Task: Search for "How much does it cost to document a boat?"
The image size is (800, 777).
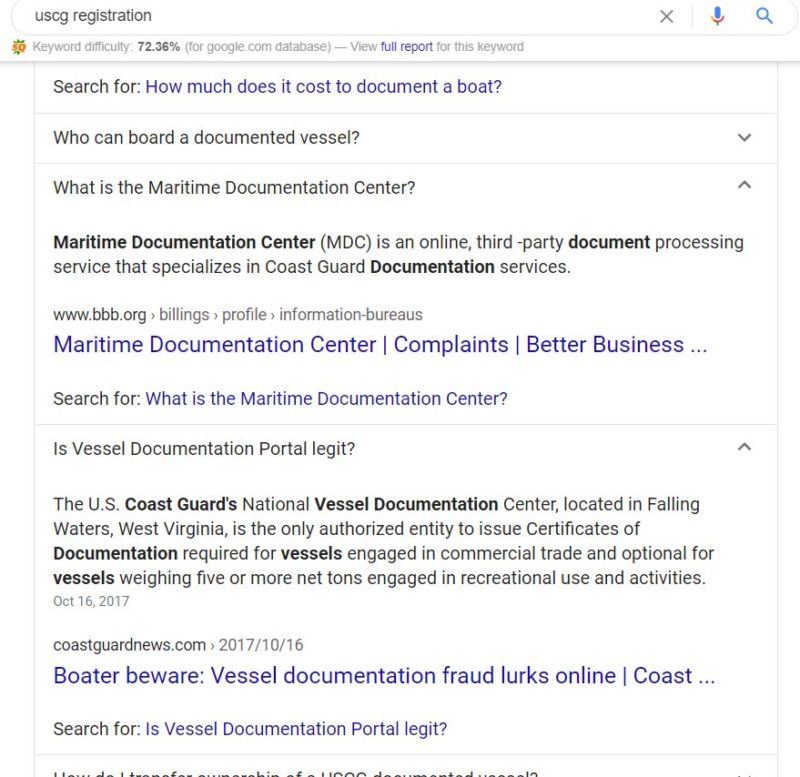Action: (323, 87)
